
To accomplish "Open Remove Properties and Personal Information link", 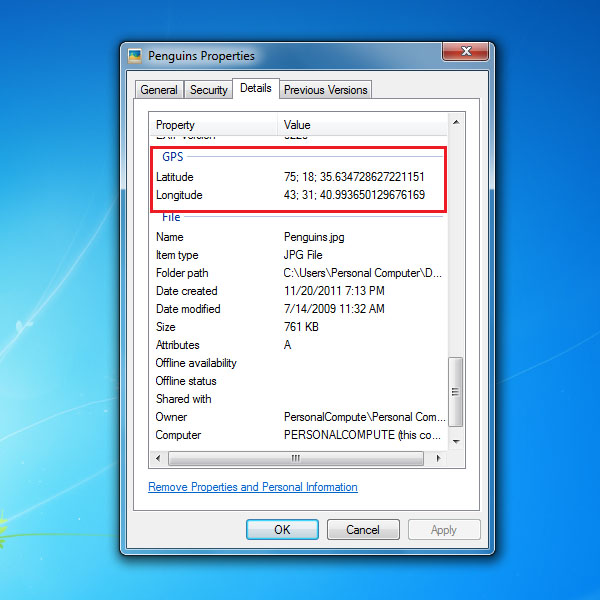I will click(253, 487).
